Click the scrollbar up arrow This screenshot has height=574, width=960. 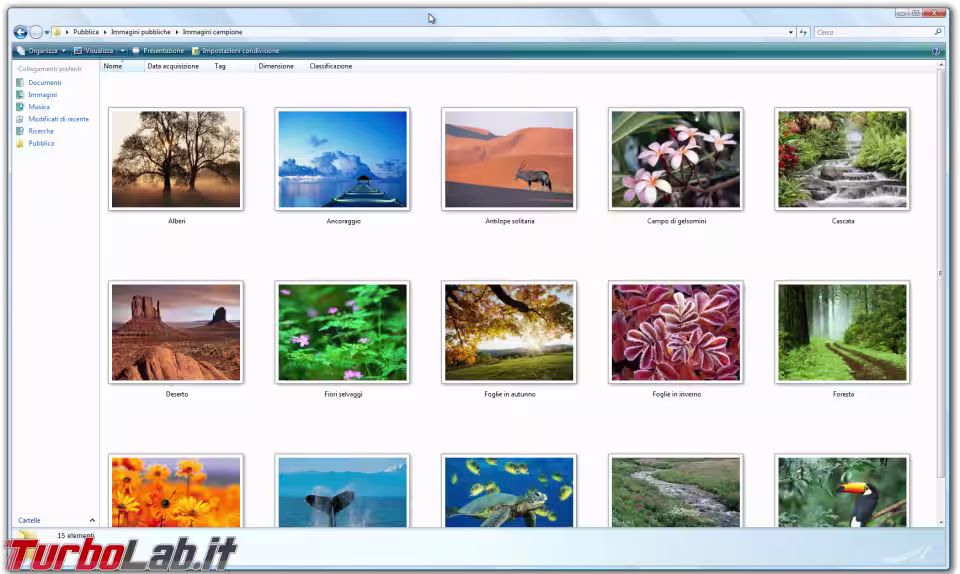tap(941, 65)
